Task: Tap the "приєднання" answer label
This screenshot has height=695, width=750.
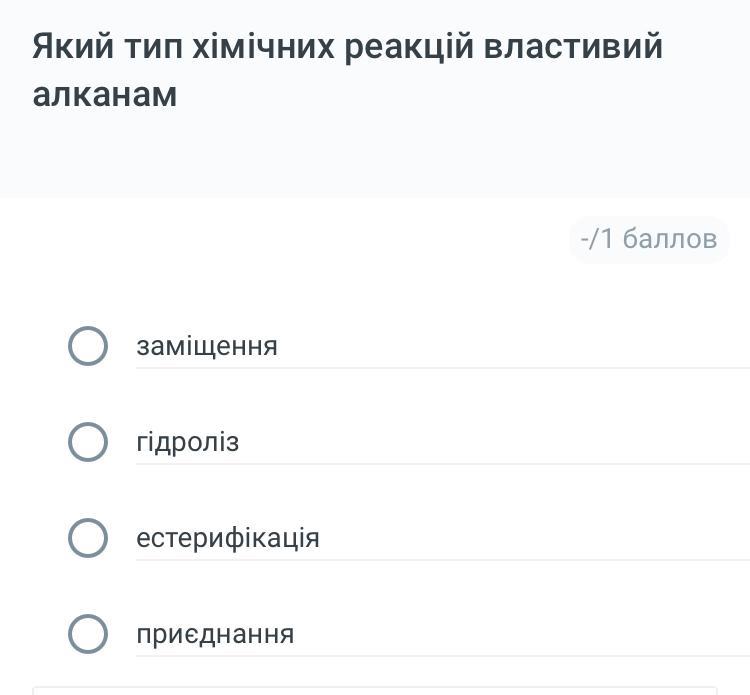Action: pos(215,634)
